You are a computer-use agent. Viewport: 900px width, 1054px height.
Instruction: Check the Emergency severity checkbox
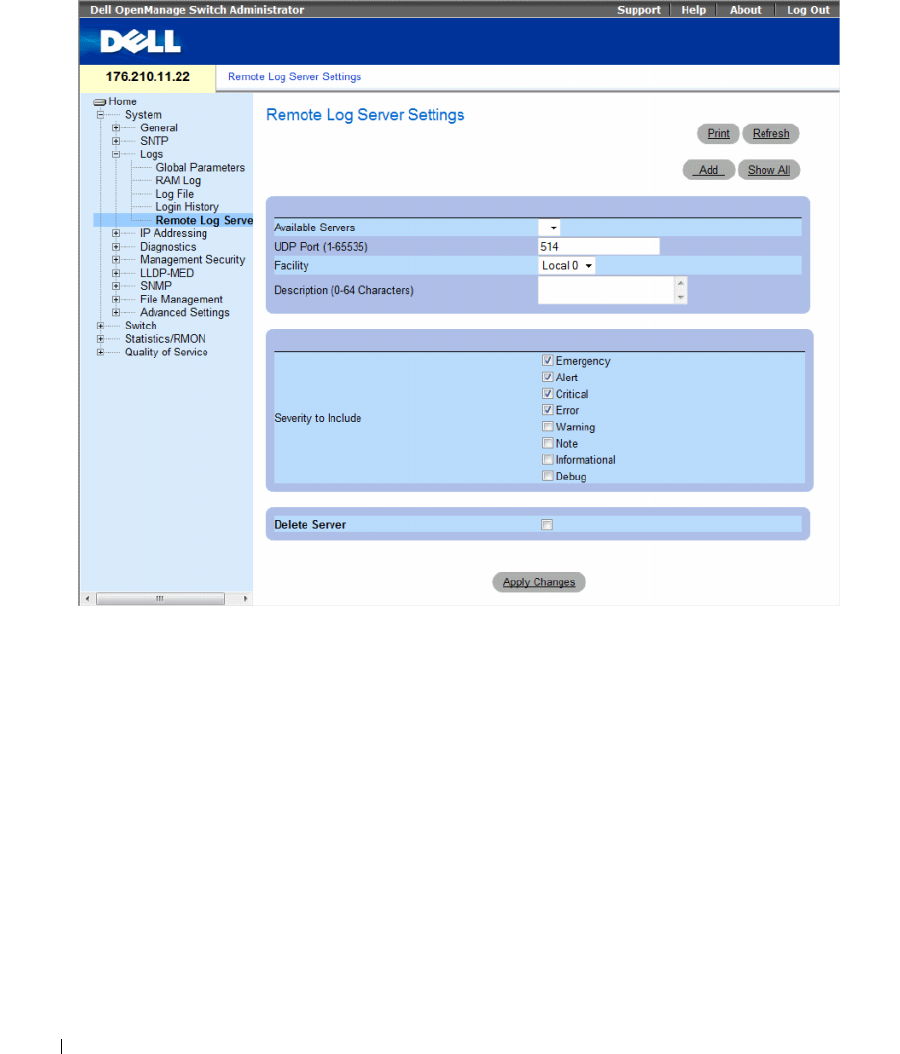pos(548,361)
